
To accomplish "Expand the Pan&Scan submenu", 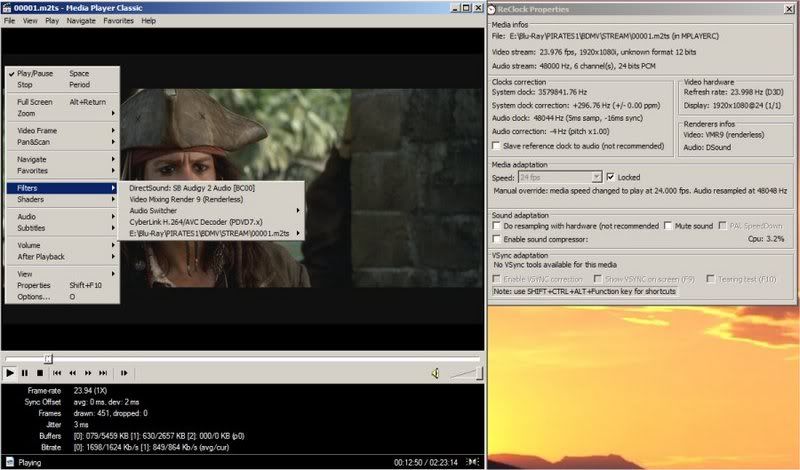I will tap(63, 142).
